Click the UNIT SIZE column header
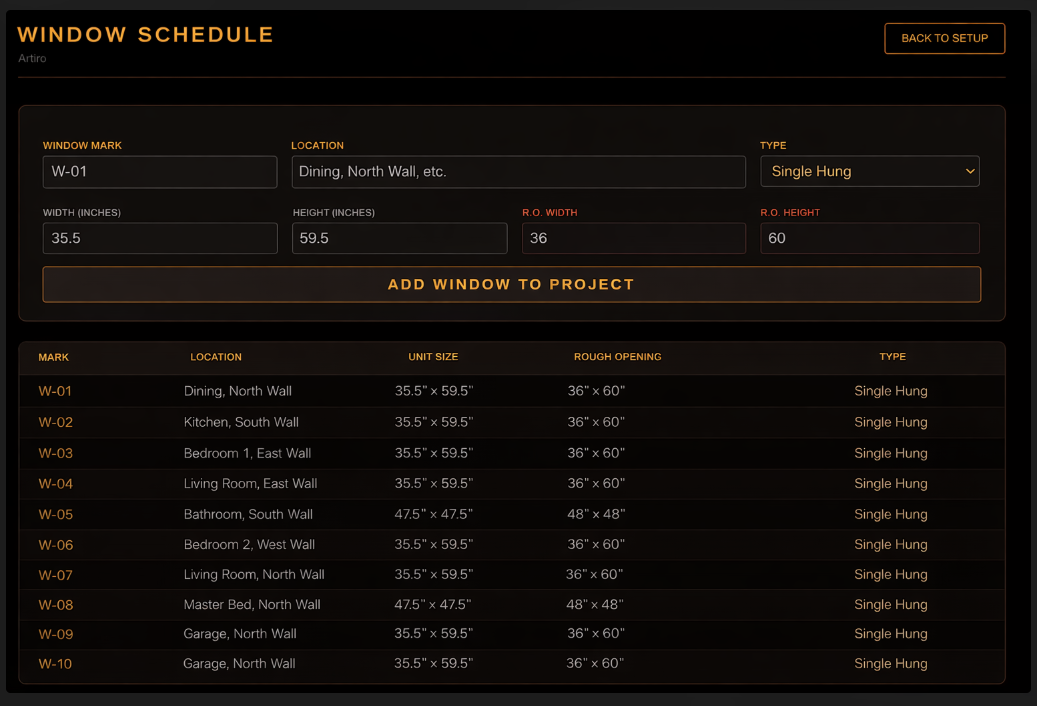Screen dimensions: 1037x706 coord(433,357)
